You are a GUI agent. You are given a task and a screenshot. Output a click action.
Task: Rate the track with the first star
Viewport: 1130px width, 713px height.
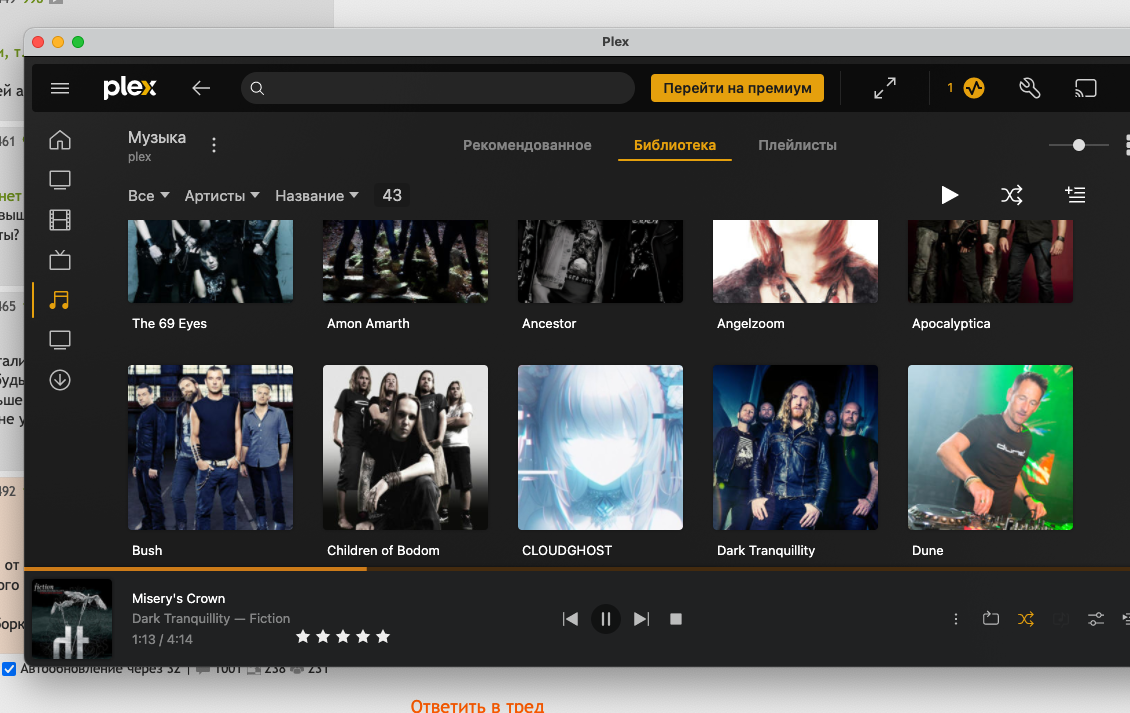[303, 636]
